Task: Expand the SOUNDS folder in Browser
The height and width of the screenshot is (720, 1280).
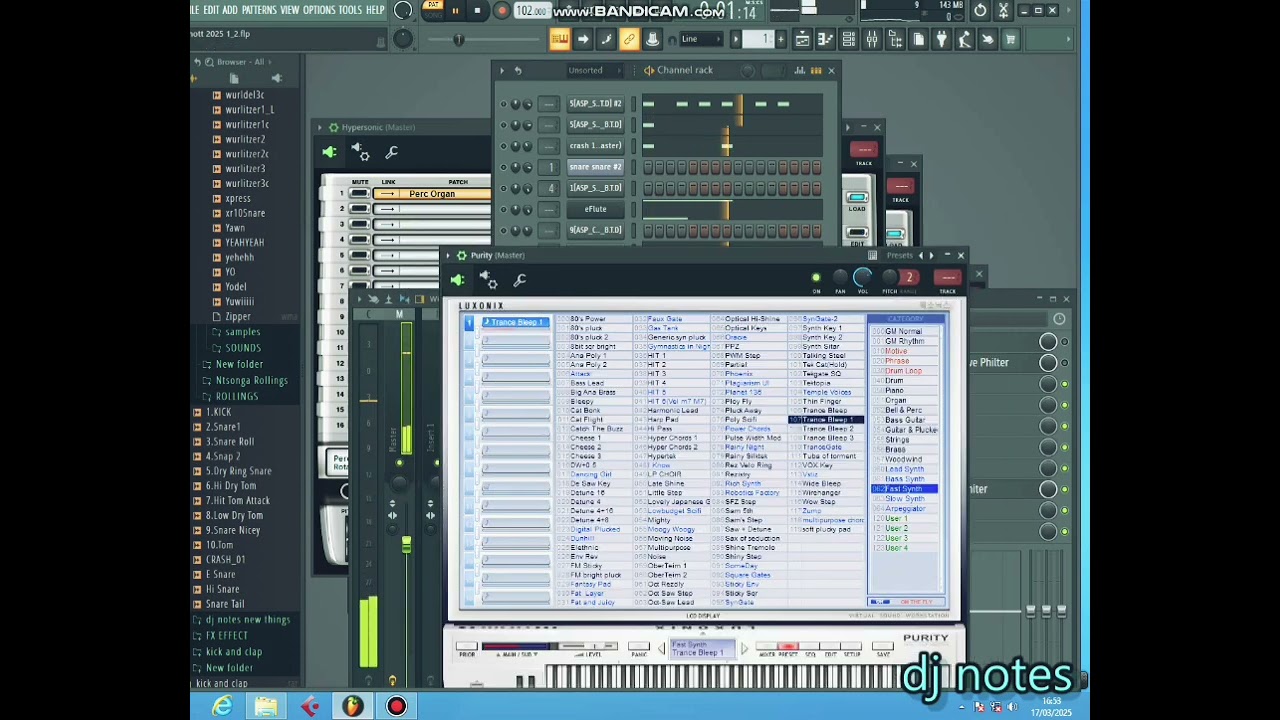Action: [242, 348]
